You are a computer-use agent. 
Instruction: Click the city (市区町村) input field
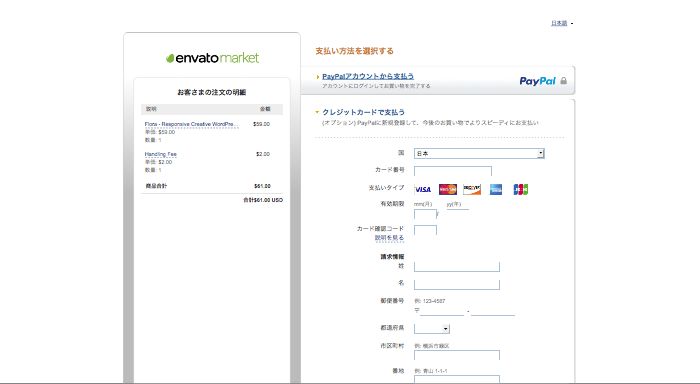(457, 355)
